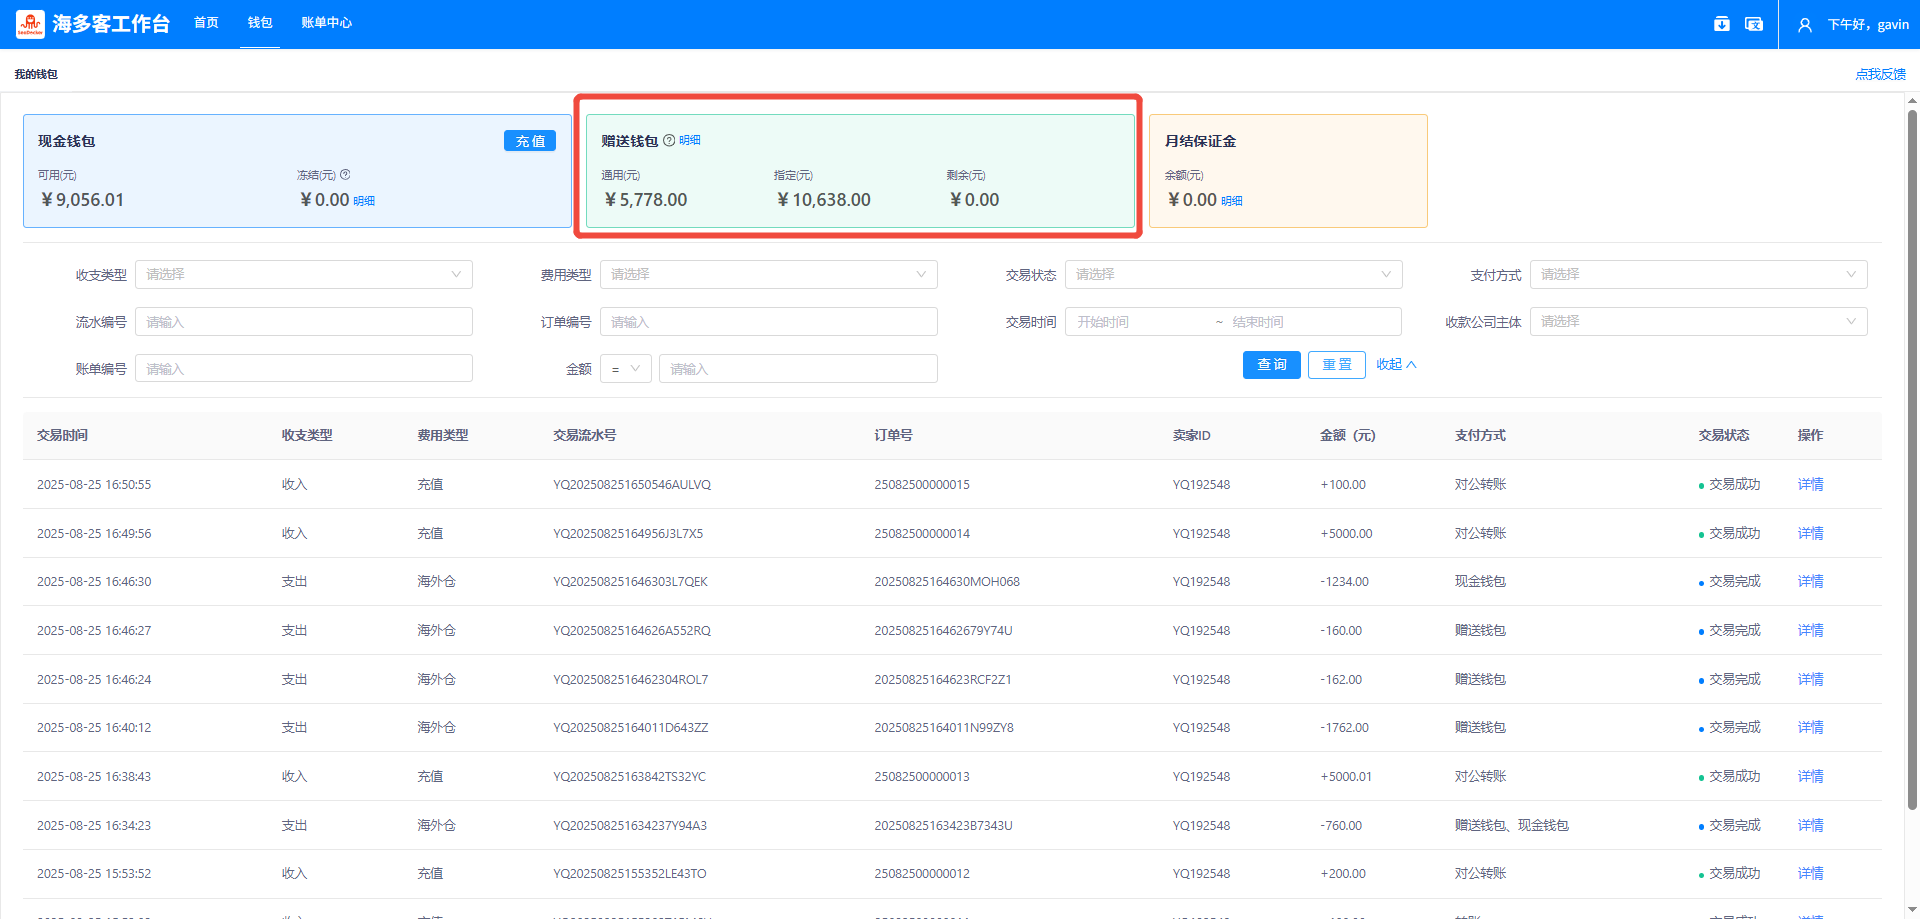Open 详情 for transaction at 16:46:24

[1810, 680]
